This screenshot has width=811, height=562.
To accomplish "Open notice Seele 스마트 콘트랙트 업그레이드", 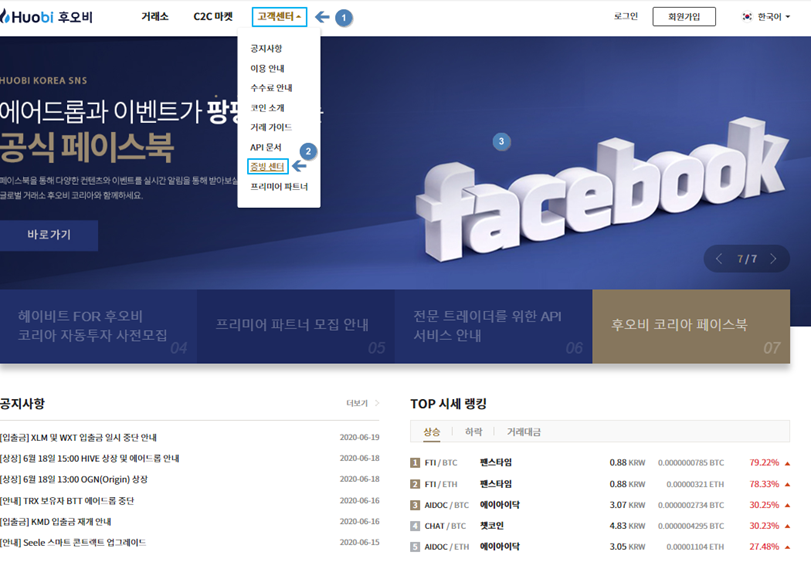I will pos(73,543).
